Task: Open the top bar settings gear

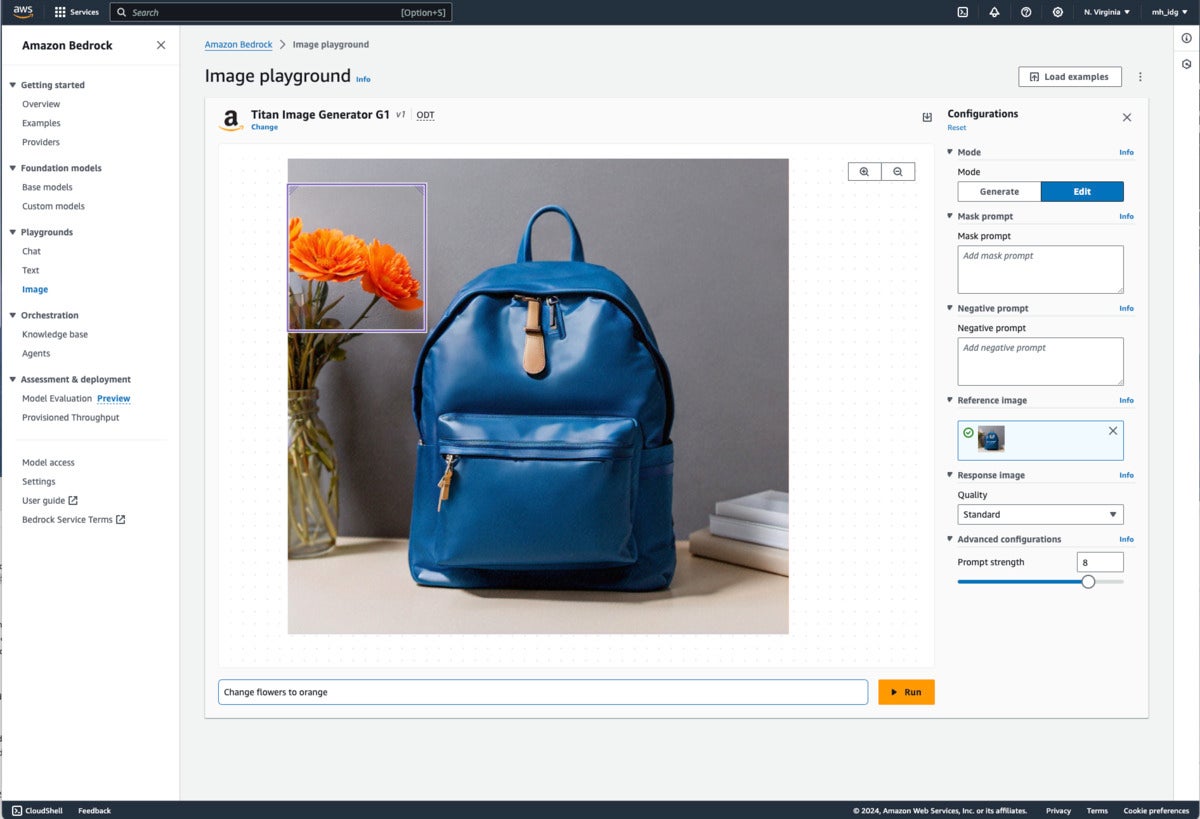Action: click(x=1058, y=12)
